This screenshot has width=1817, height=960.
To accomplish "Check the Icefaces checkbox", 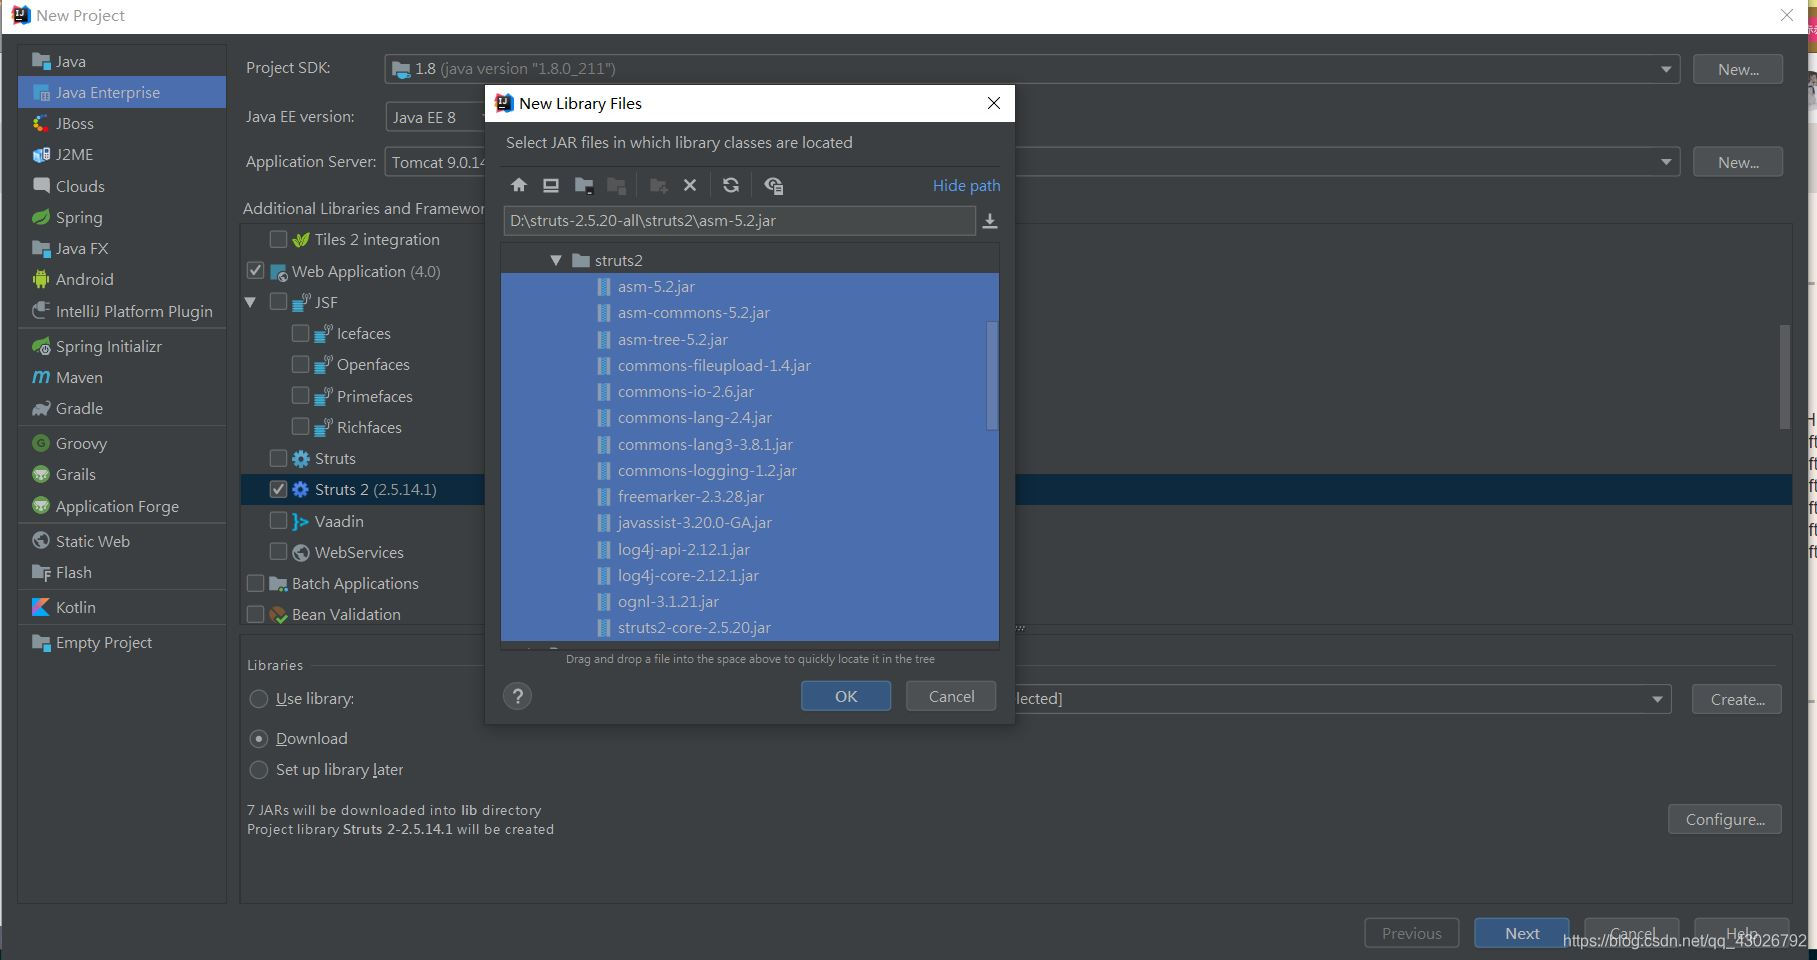I will [x=300, y=333].
